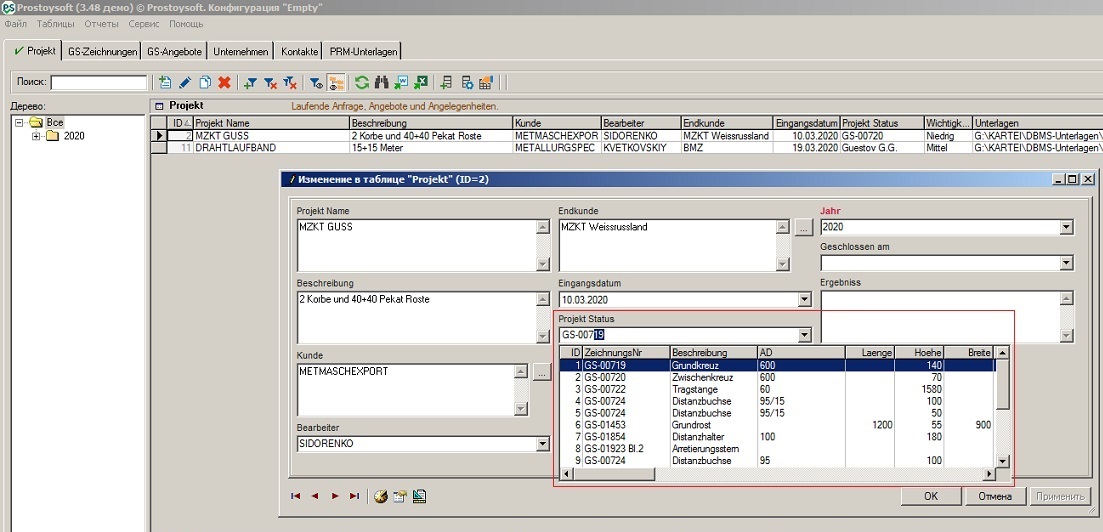Click the Отмена cancel button
Screen dimensions: 1103x532
point(995,496)
